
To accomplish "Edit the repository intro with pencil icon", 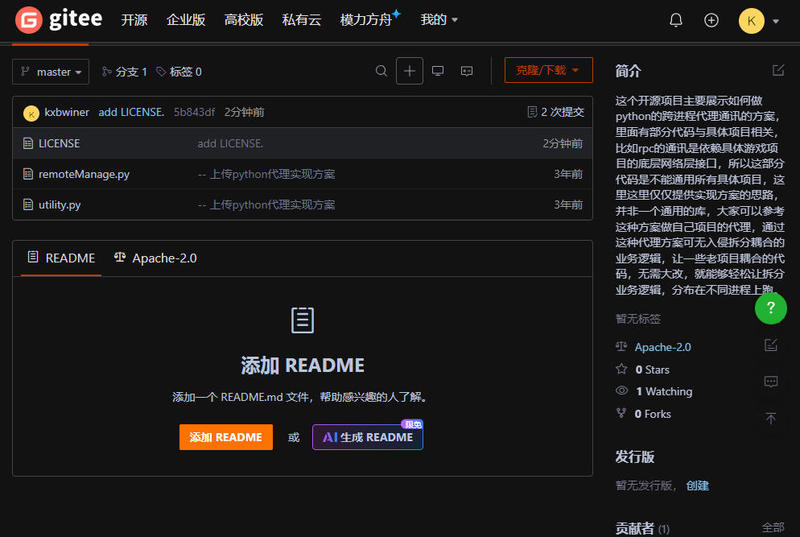I will (778, 71).
